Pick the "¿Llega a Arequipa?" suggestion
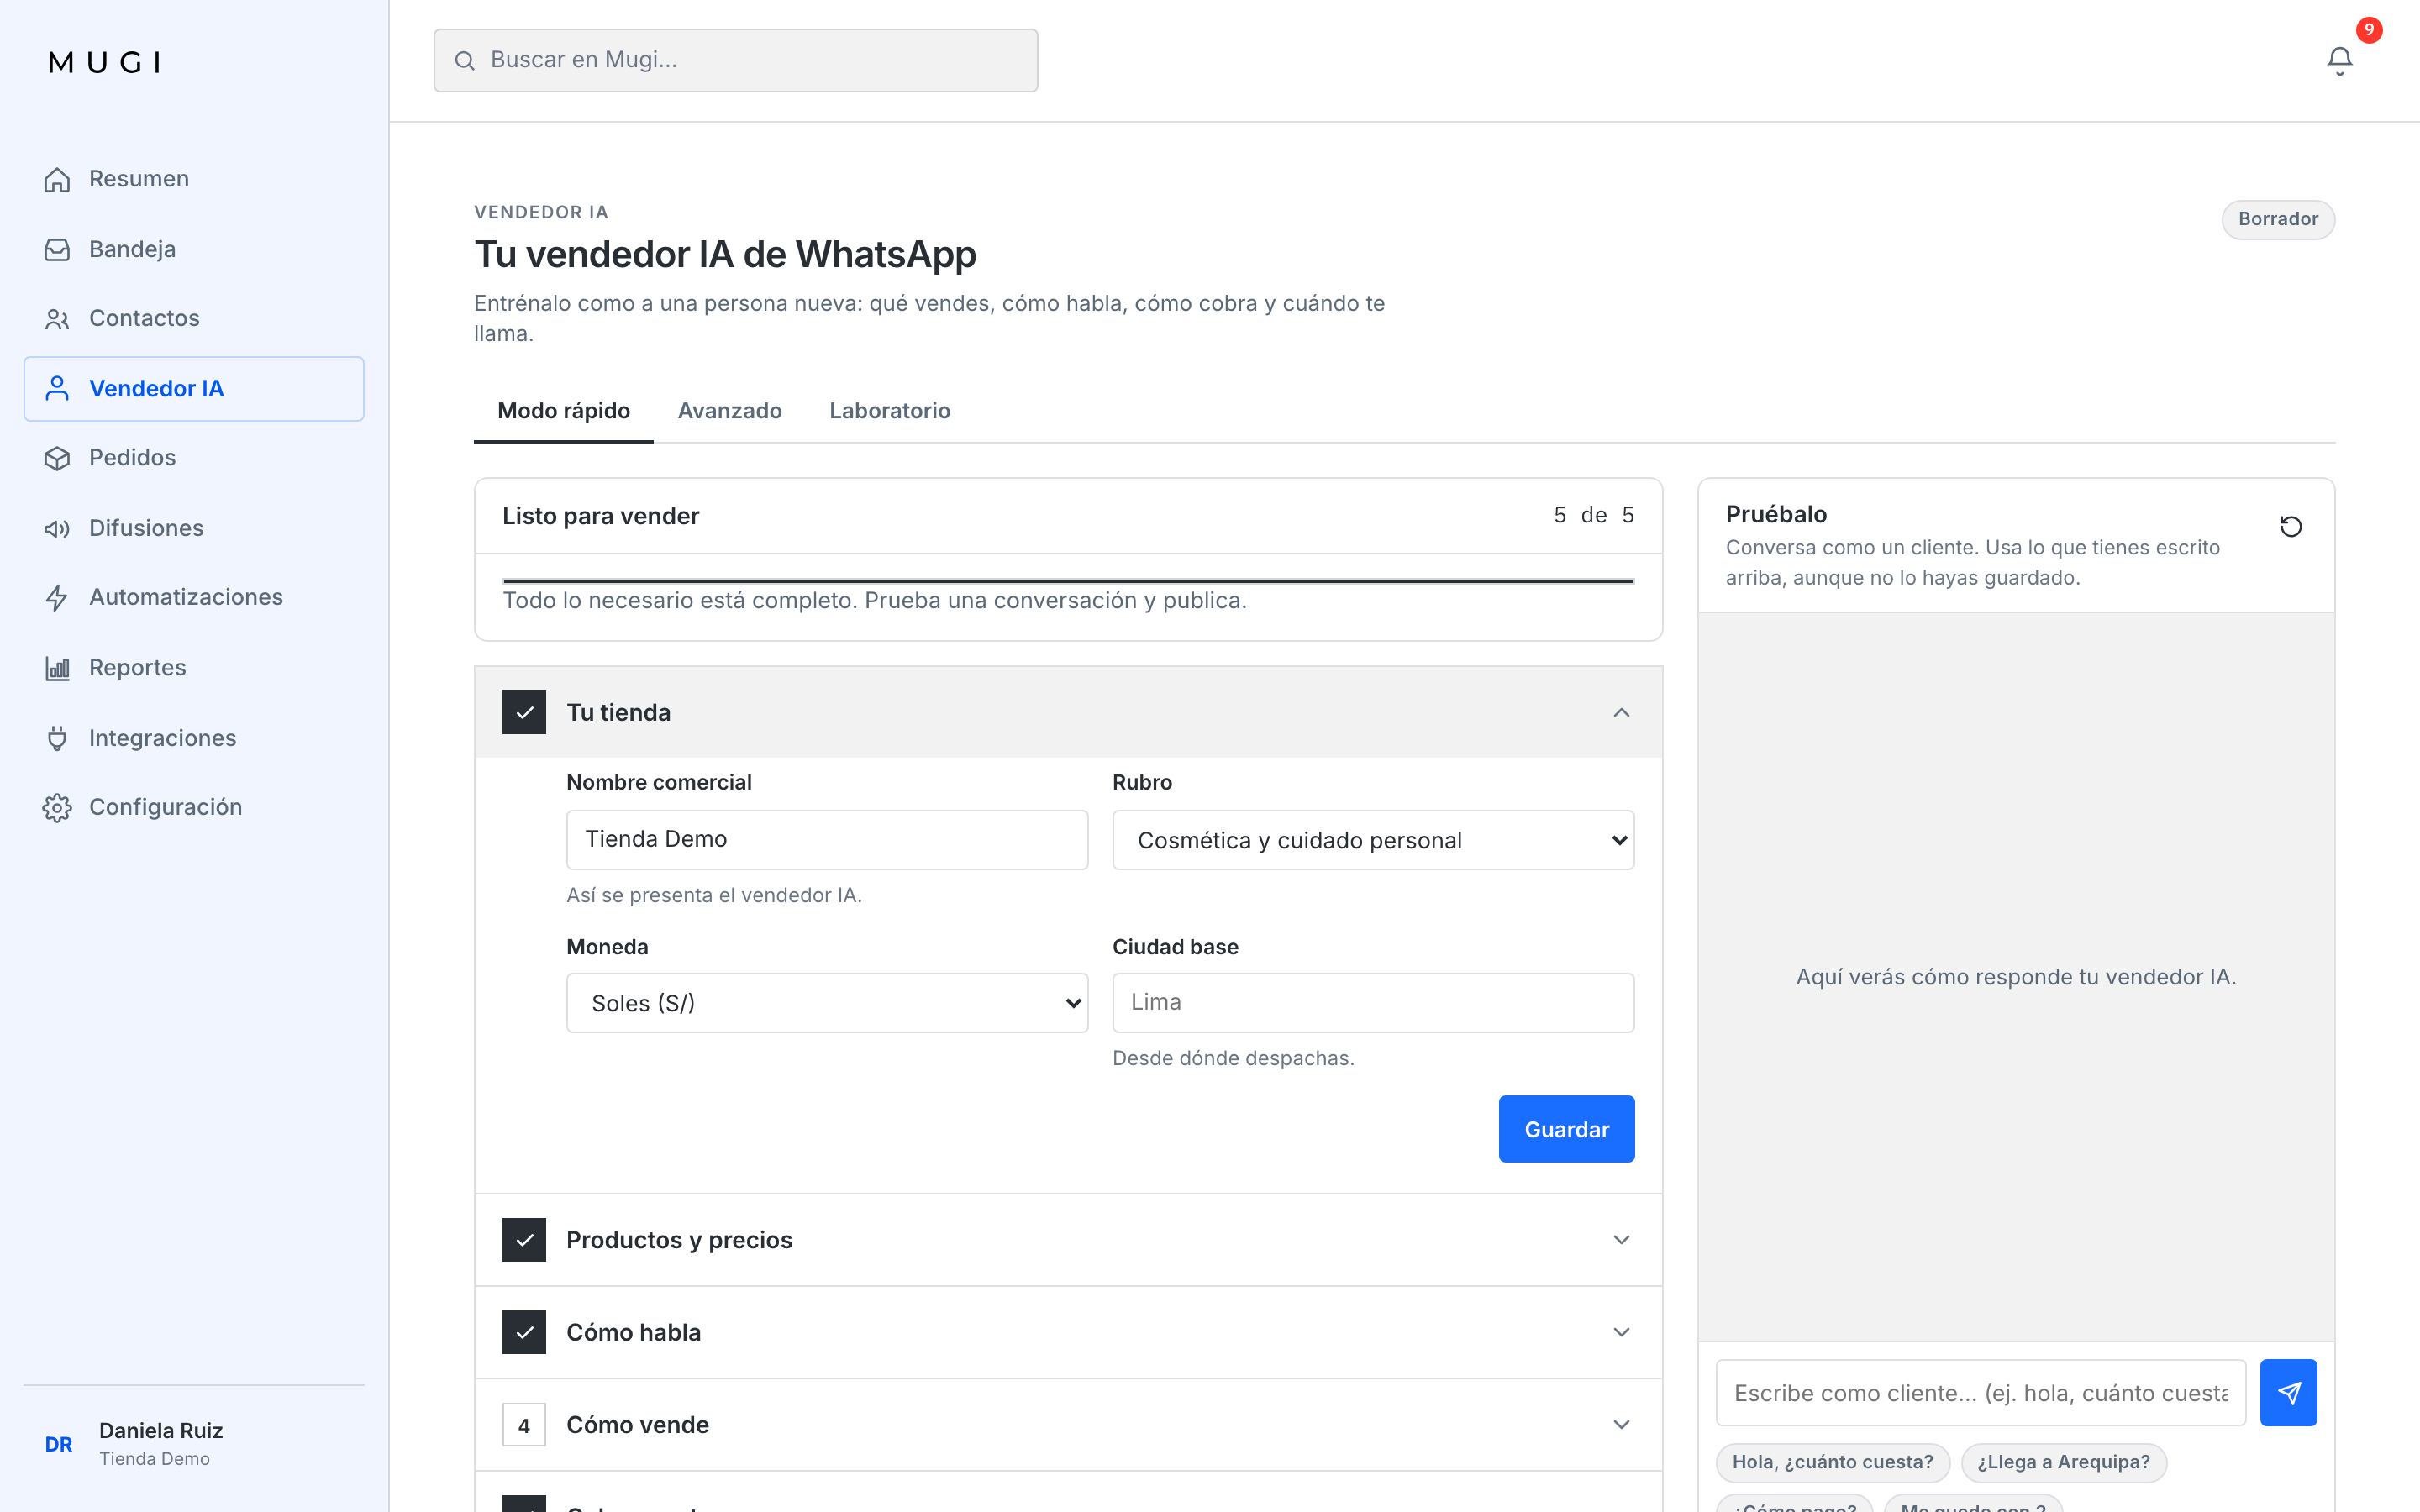Viewport: 2420px width, 1512px height. (2063, 1462)
